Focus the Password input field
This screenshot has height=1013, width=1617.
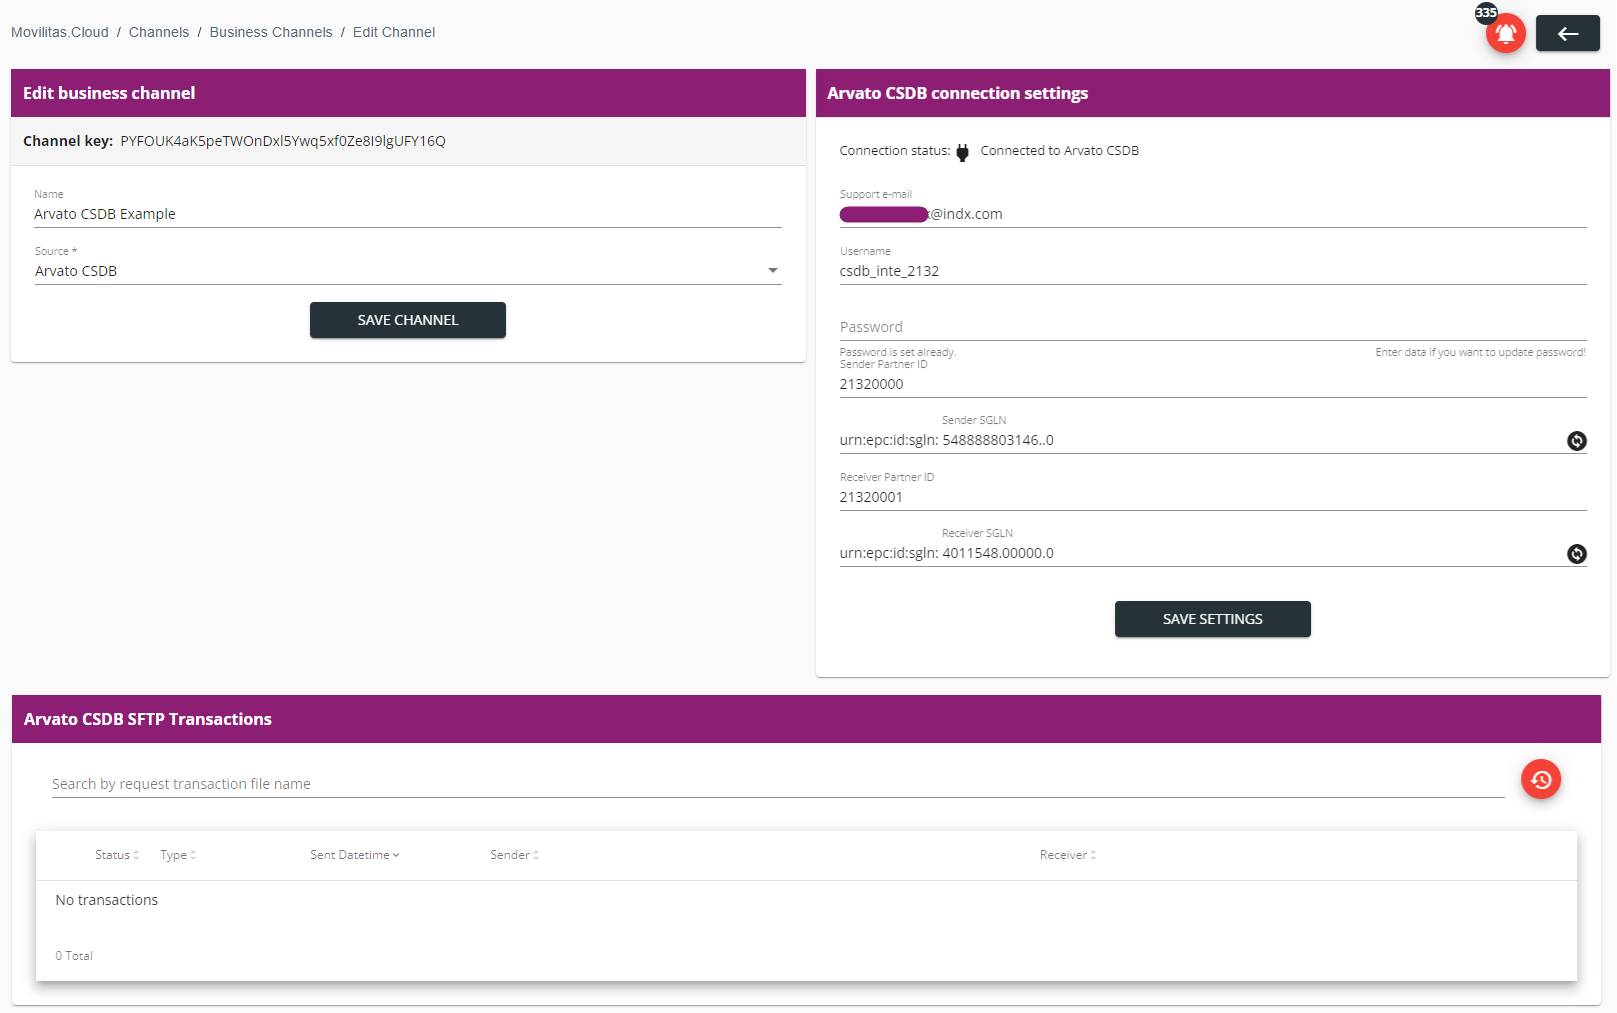[x=1213, y=327]
